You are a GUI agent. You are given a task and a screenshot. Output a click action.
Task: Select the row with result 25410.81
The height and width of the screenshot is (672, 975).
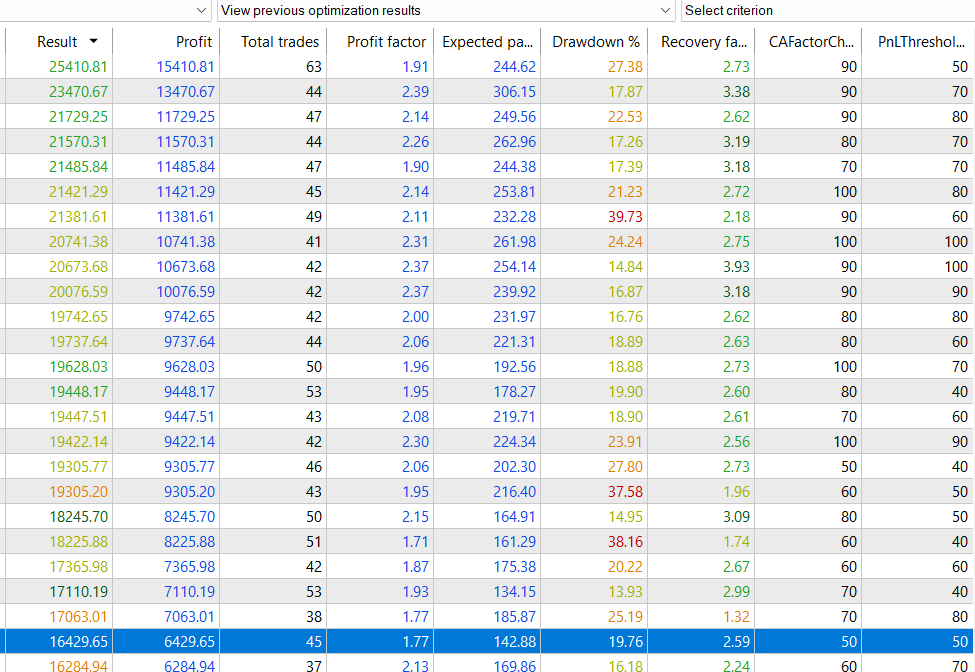coord(78,67)
